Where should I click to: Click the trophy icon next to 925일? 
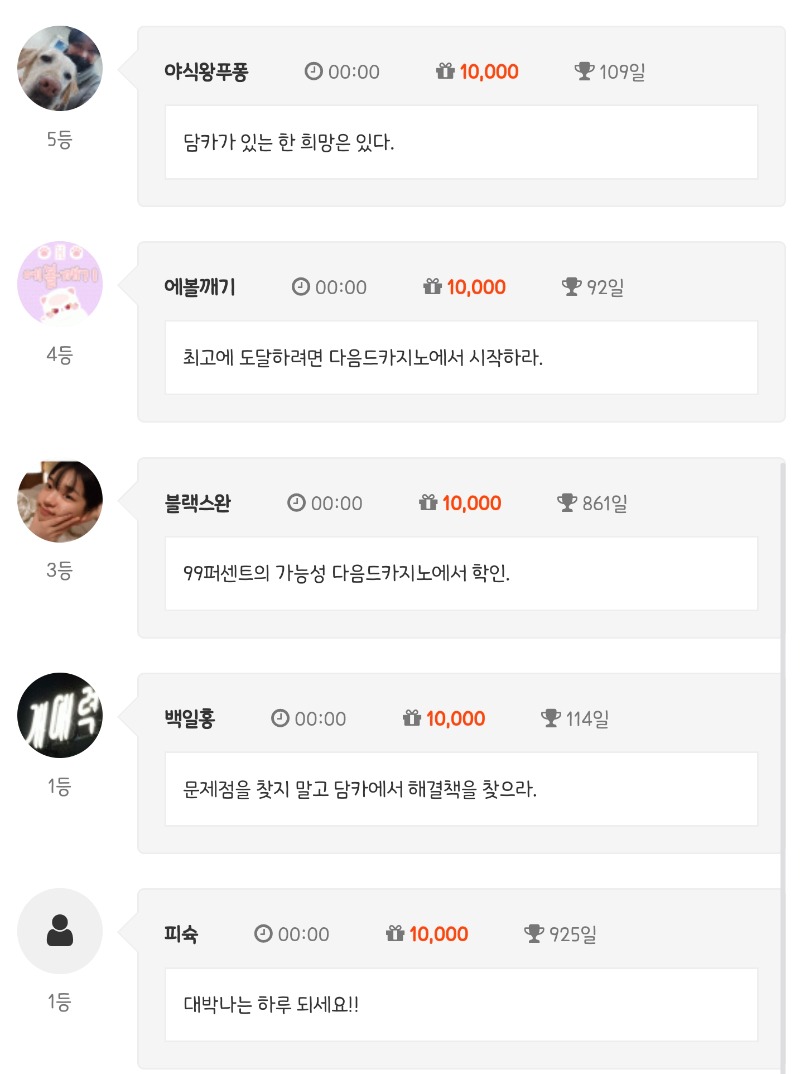tap(534, 934)
